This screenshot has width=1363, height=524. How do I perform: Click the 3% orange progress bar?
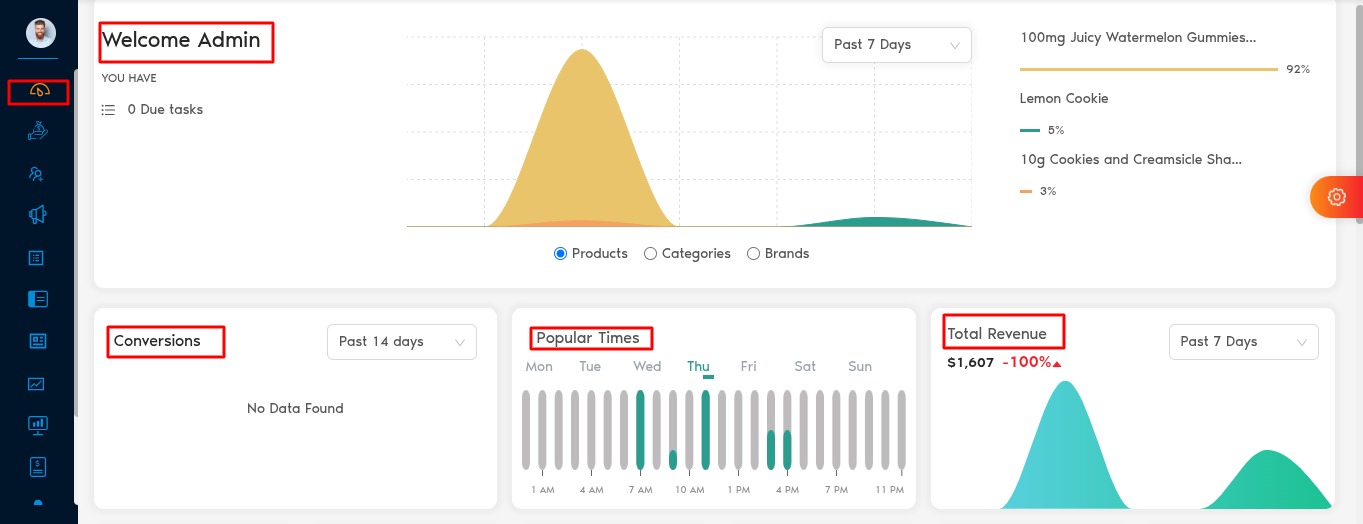(1026, 192)
